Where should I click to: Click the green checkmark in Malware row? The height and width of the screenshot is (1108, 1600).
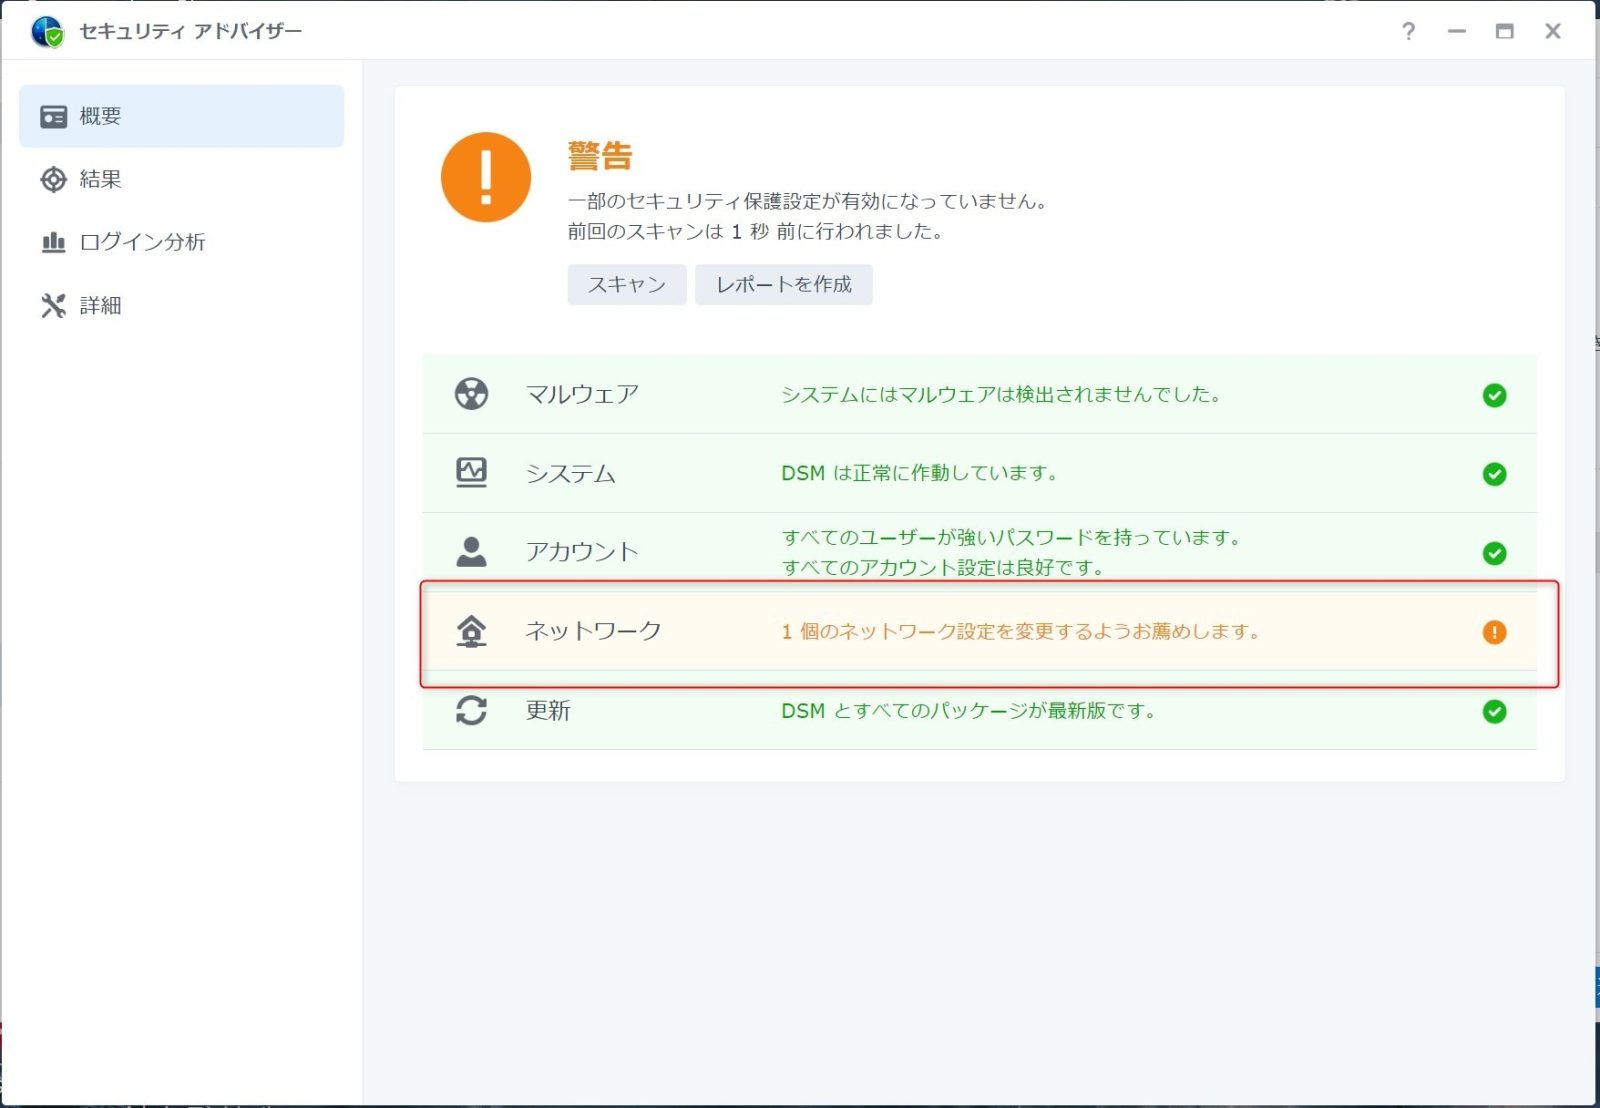click(x=1494, y=395)
